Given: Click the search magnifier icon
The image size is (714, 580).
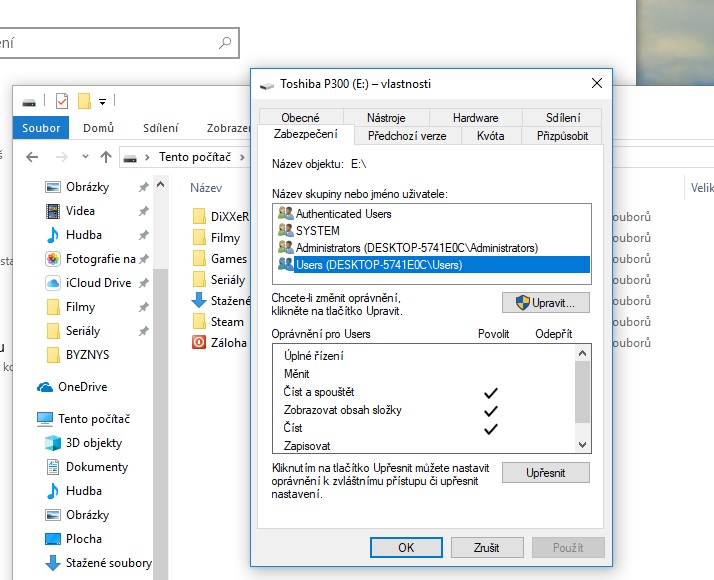Looking at the screenshot, I should 225,43.
